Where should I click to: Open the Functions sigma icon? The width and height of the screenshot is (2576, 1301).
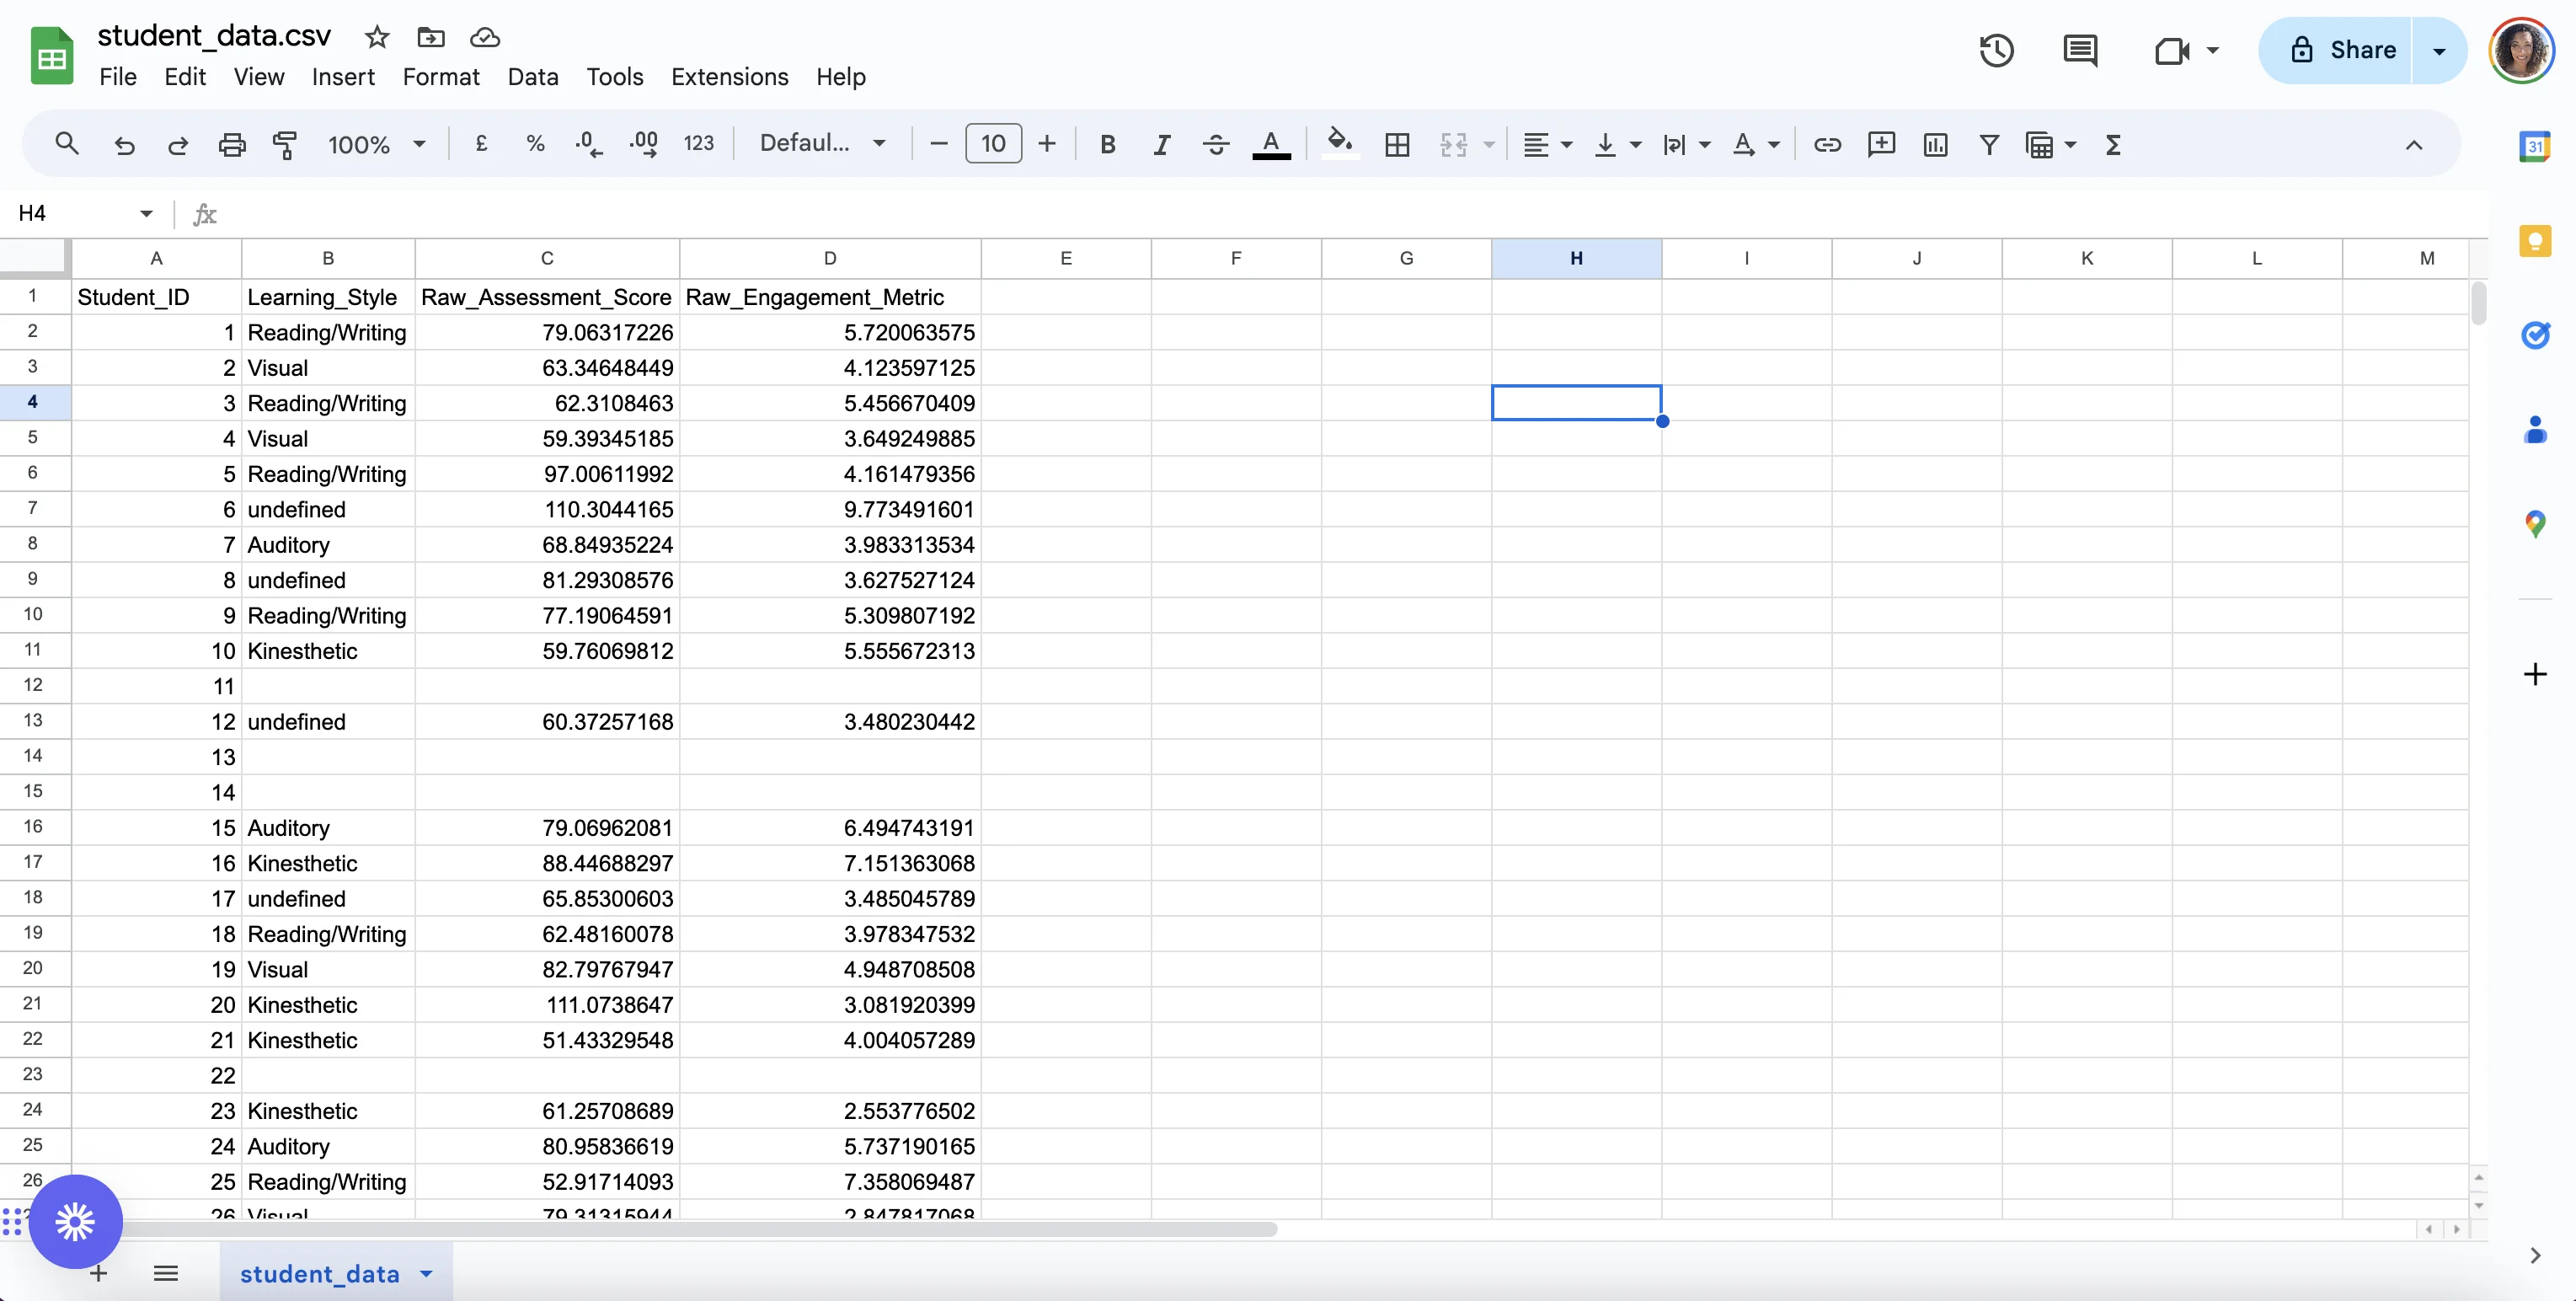coord(2113,145)
